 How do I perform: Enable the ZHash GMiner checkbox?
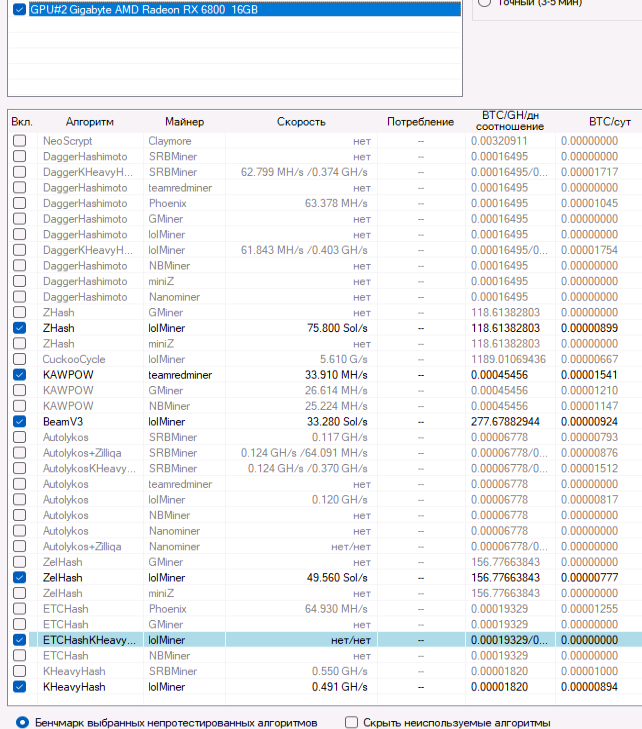pyautogui.click(x=20, y=312)
